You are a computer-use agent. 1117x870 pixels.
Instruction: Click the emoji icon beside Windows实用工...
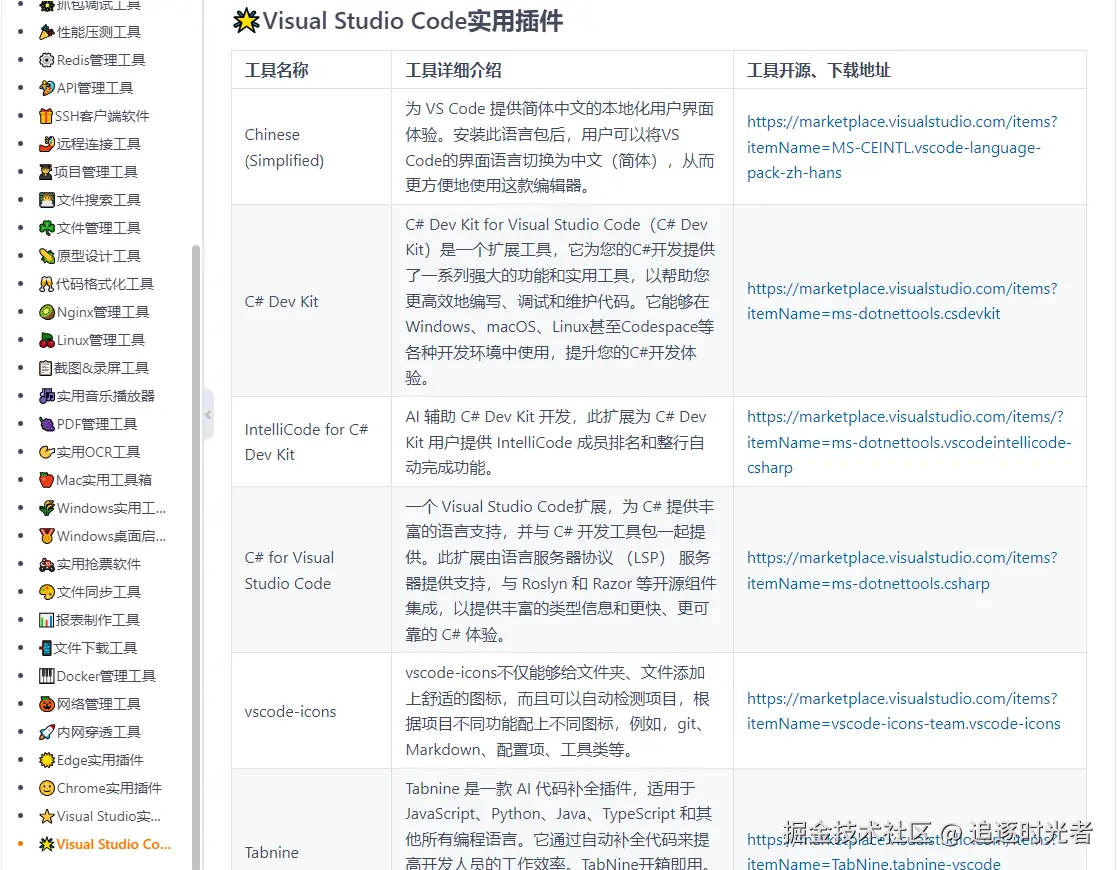[46, 508]
